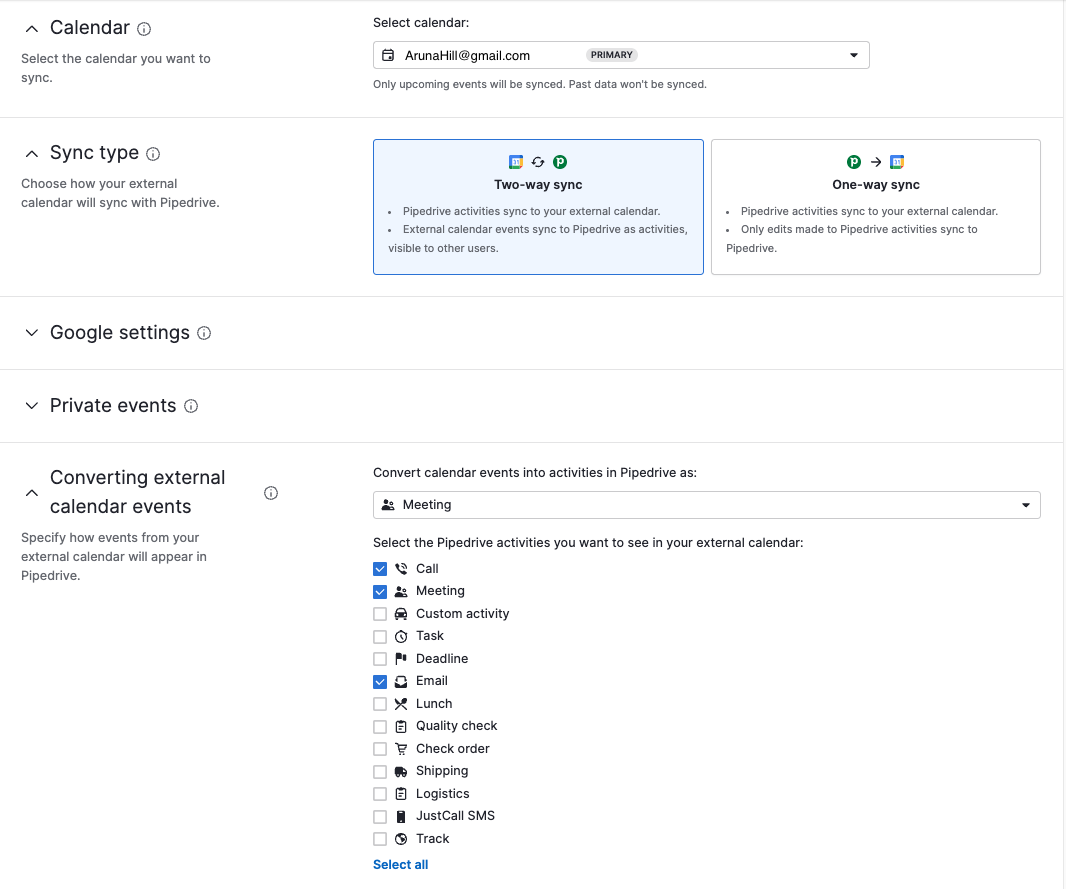
Task: Select the Two-way sync option
Action: pyautogui.click(x=538, y=207)
